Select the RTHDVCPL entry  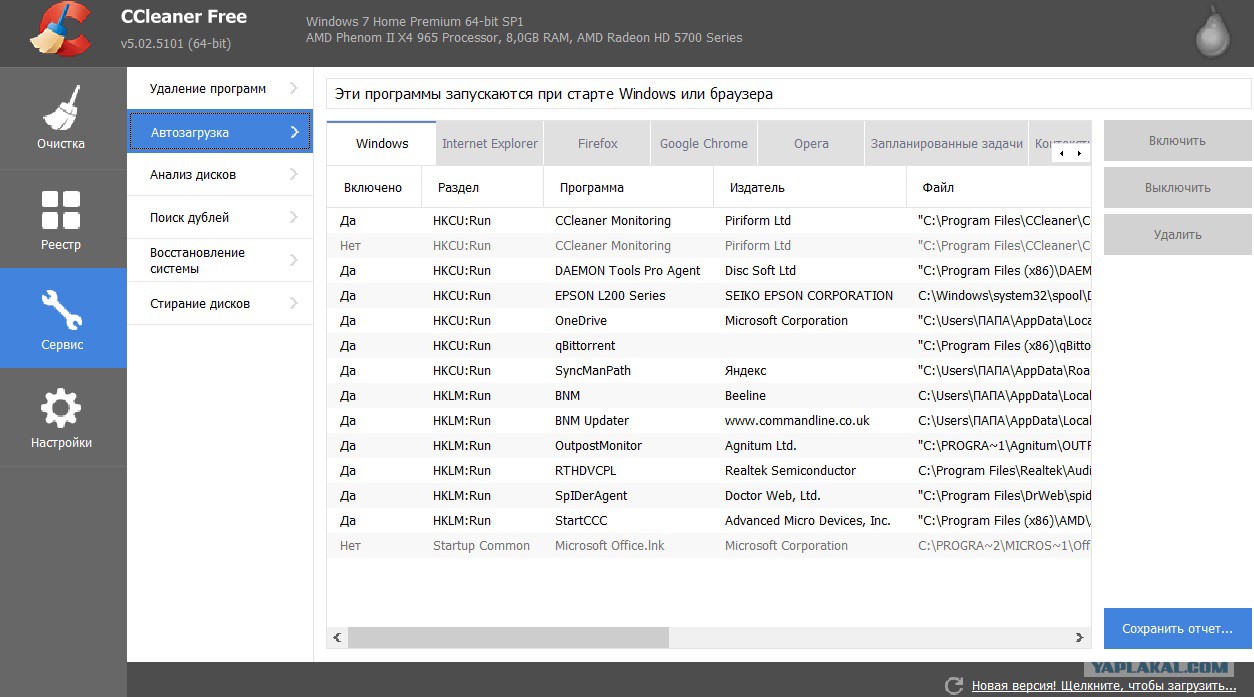709,471
